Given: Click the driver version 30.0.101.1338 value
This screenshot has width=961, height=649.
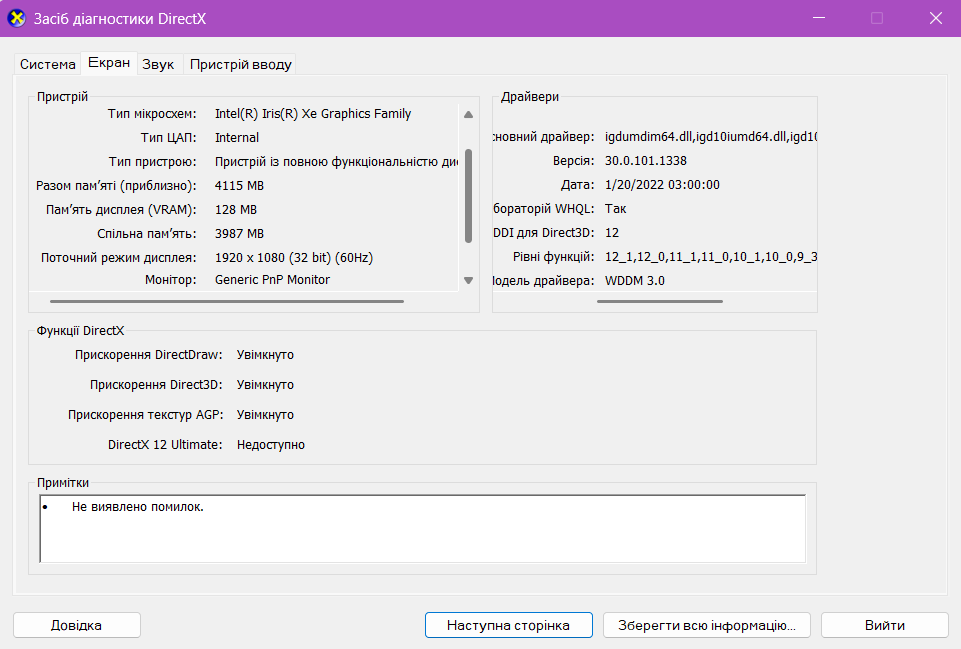Looking at the screenshot, I should coord(646,161).
